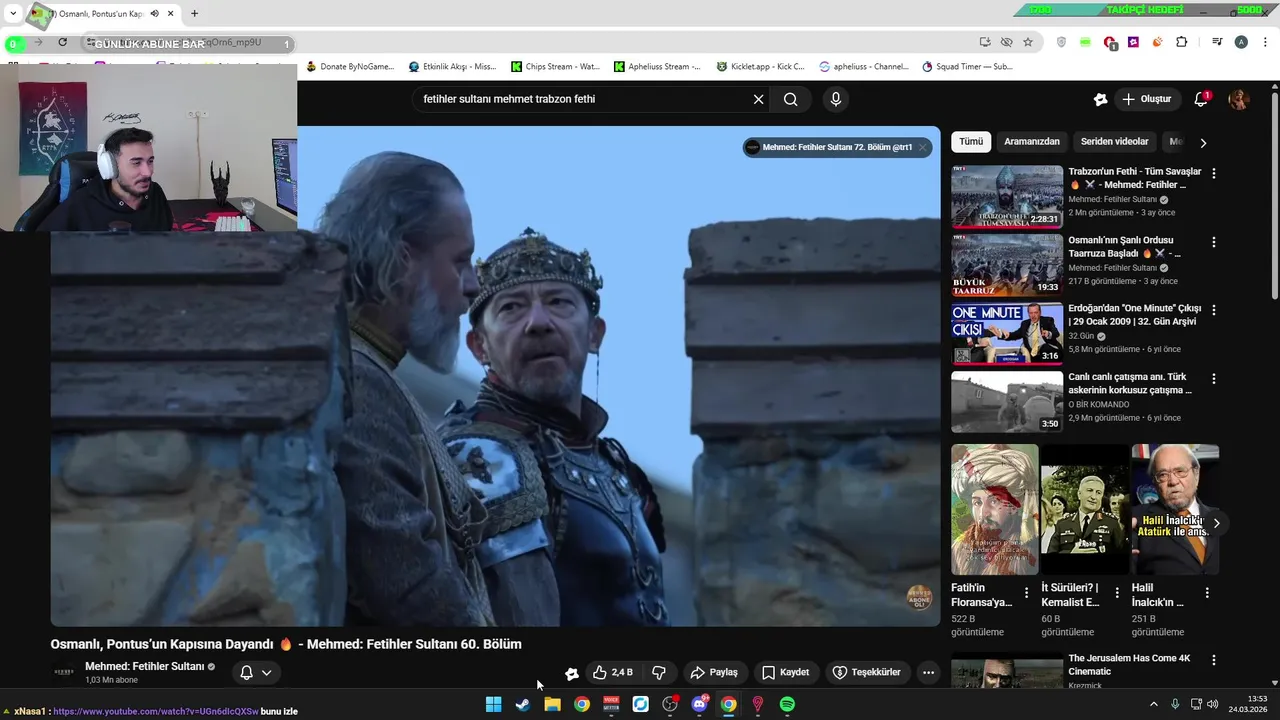Open Fatih'in Floransa'ya short thumbnail
1280x720 pixels.
(x=994, y=509)
